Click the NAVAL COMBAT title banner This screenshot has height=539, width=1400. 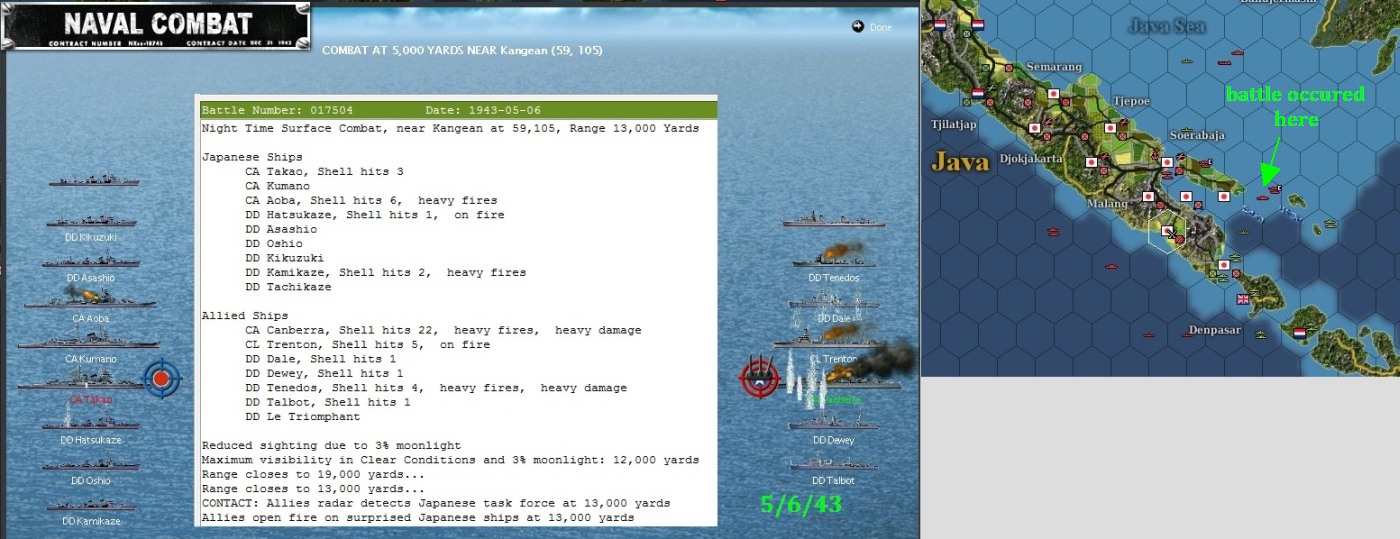(x=155, y=26)
